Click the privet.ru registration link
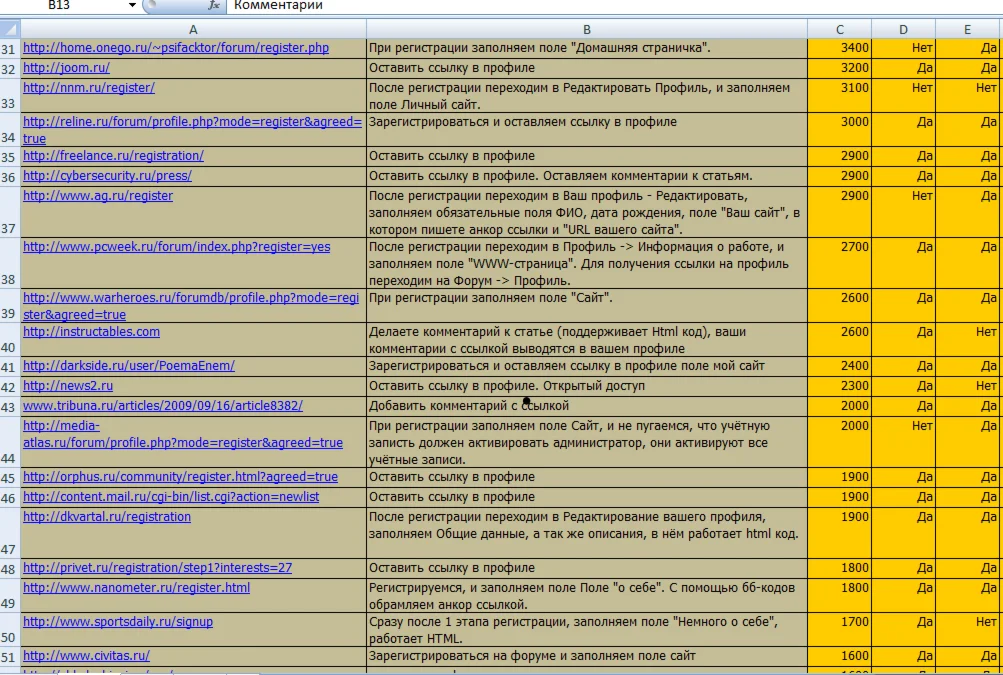 (x=157, y=568)
